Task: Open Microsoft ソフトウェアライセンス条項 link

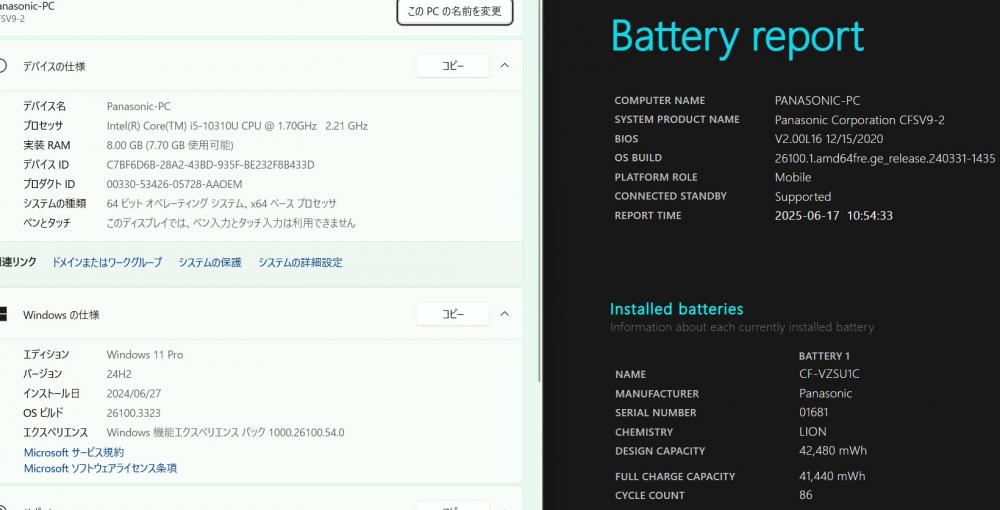Action: 100,469
